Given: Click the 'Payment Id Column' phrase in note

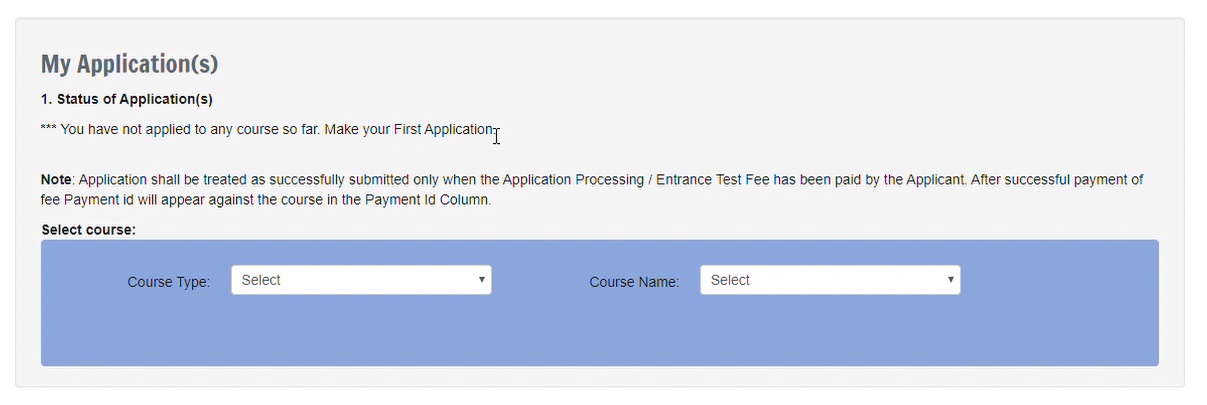Looking at the screenshot, I should 432,199.
